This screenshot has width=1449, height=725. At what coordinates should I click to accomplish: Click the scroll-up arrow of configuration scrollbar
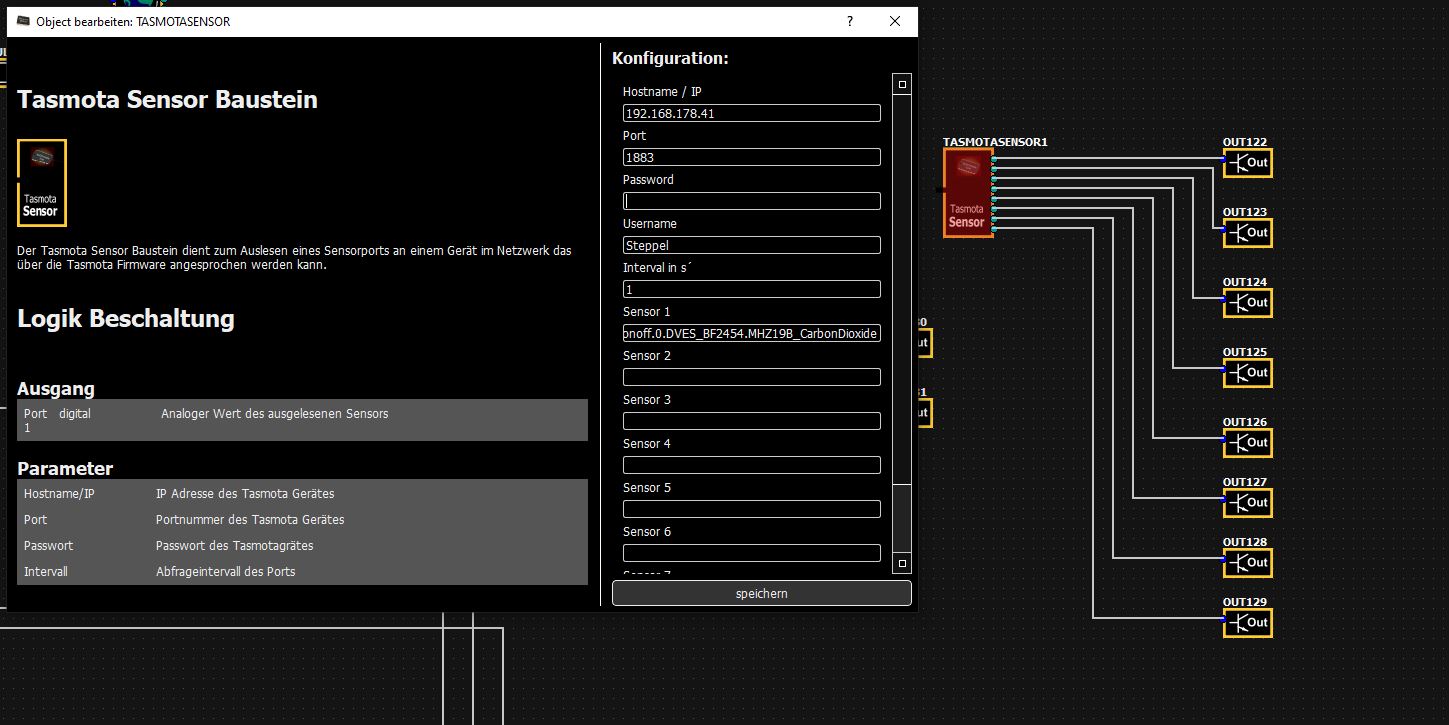(901, 84)
